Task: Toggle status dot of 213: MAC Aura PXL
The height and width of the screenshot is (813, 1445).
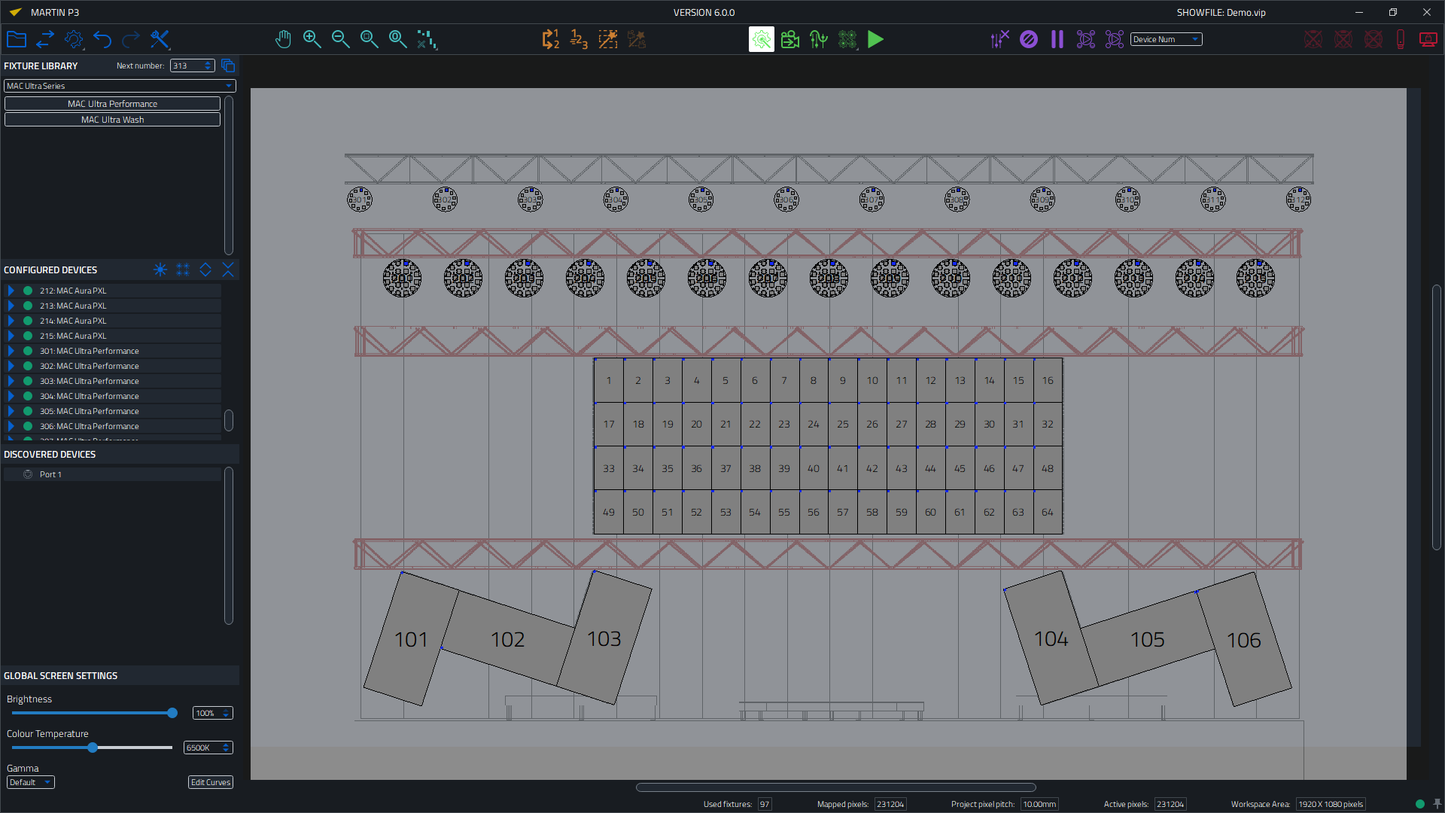Action: (28, 306)
